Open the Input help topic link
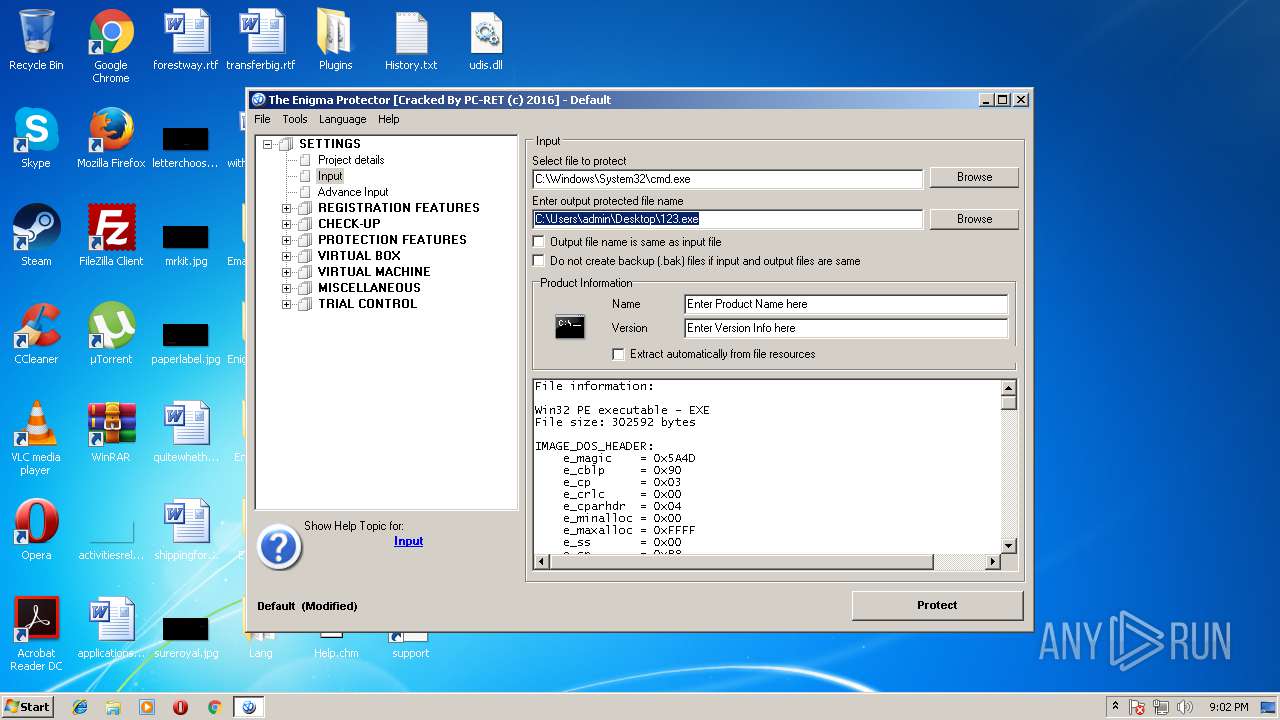The image size is (1280, 720). point(408,541)
